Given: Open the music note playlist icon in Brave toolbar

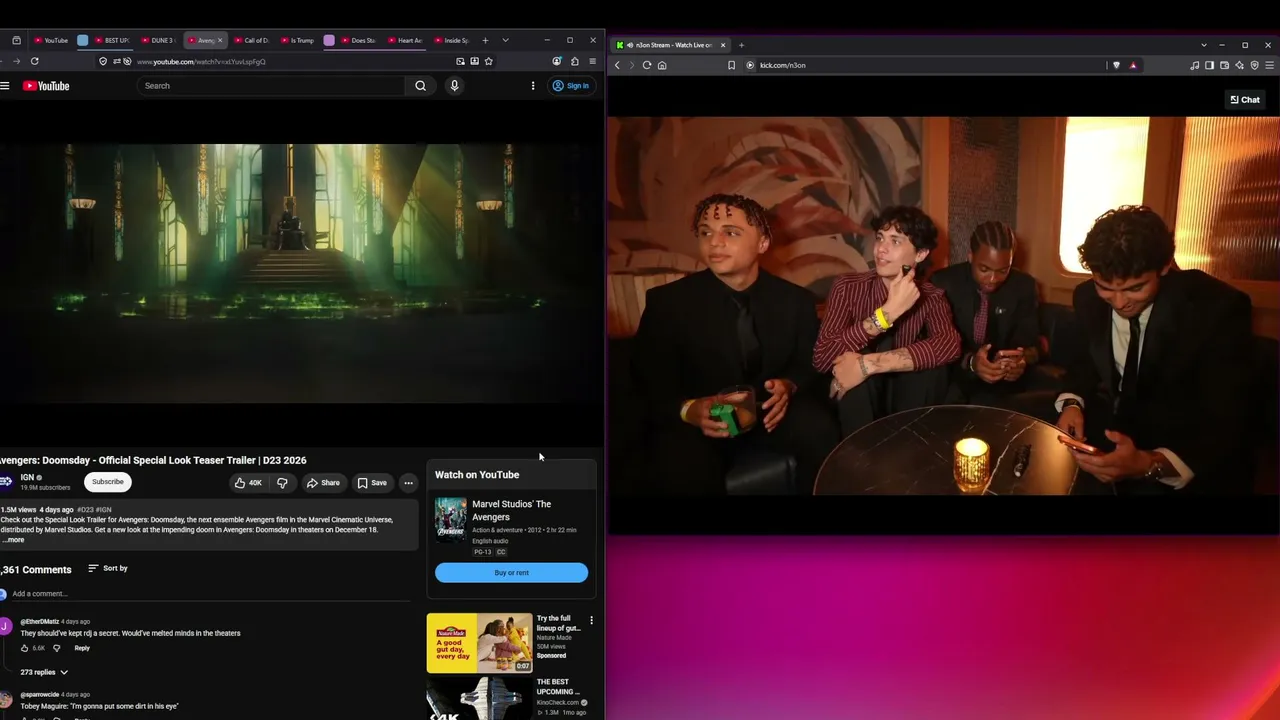Looking at the screenshot, I should pyautogui.click(x=1194, y=65).
